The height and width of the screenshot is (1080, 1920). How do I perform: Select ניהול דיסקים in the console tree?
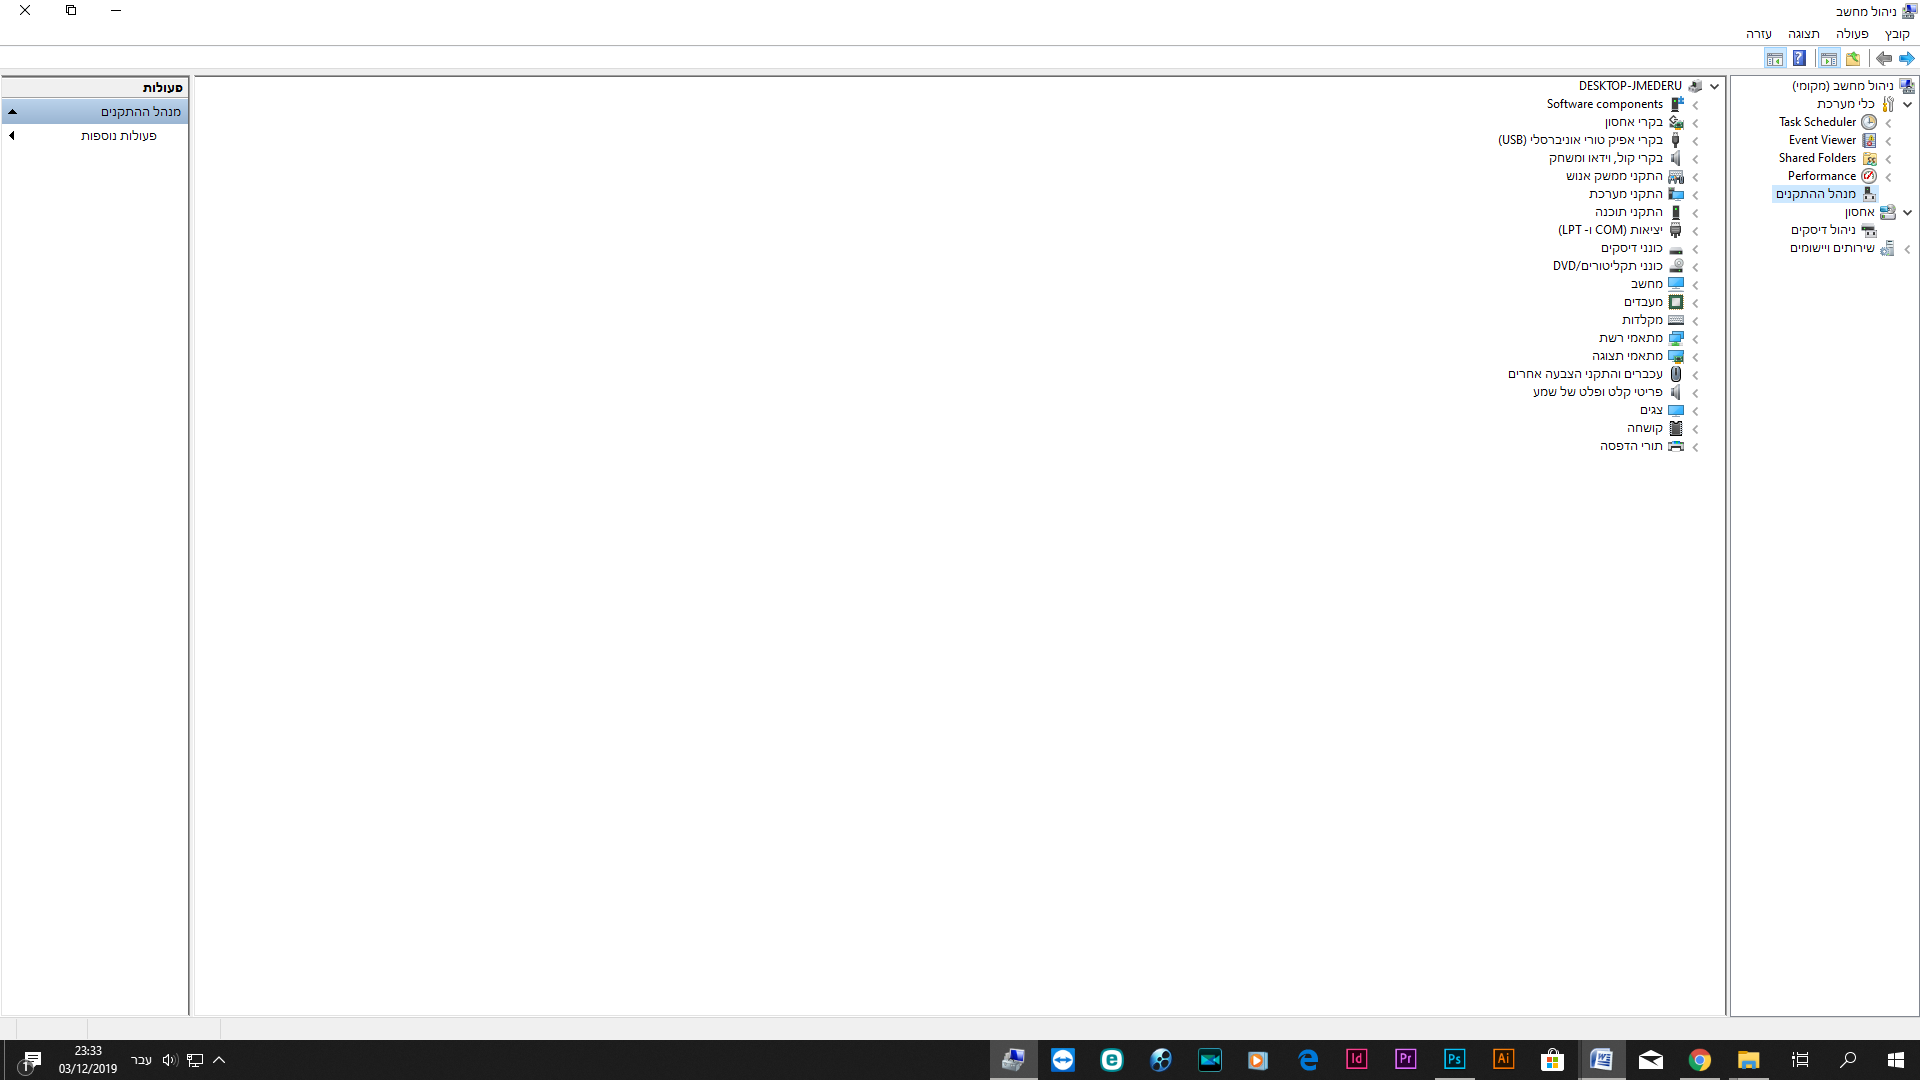[x=1823, y=230]
